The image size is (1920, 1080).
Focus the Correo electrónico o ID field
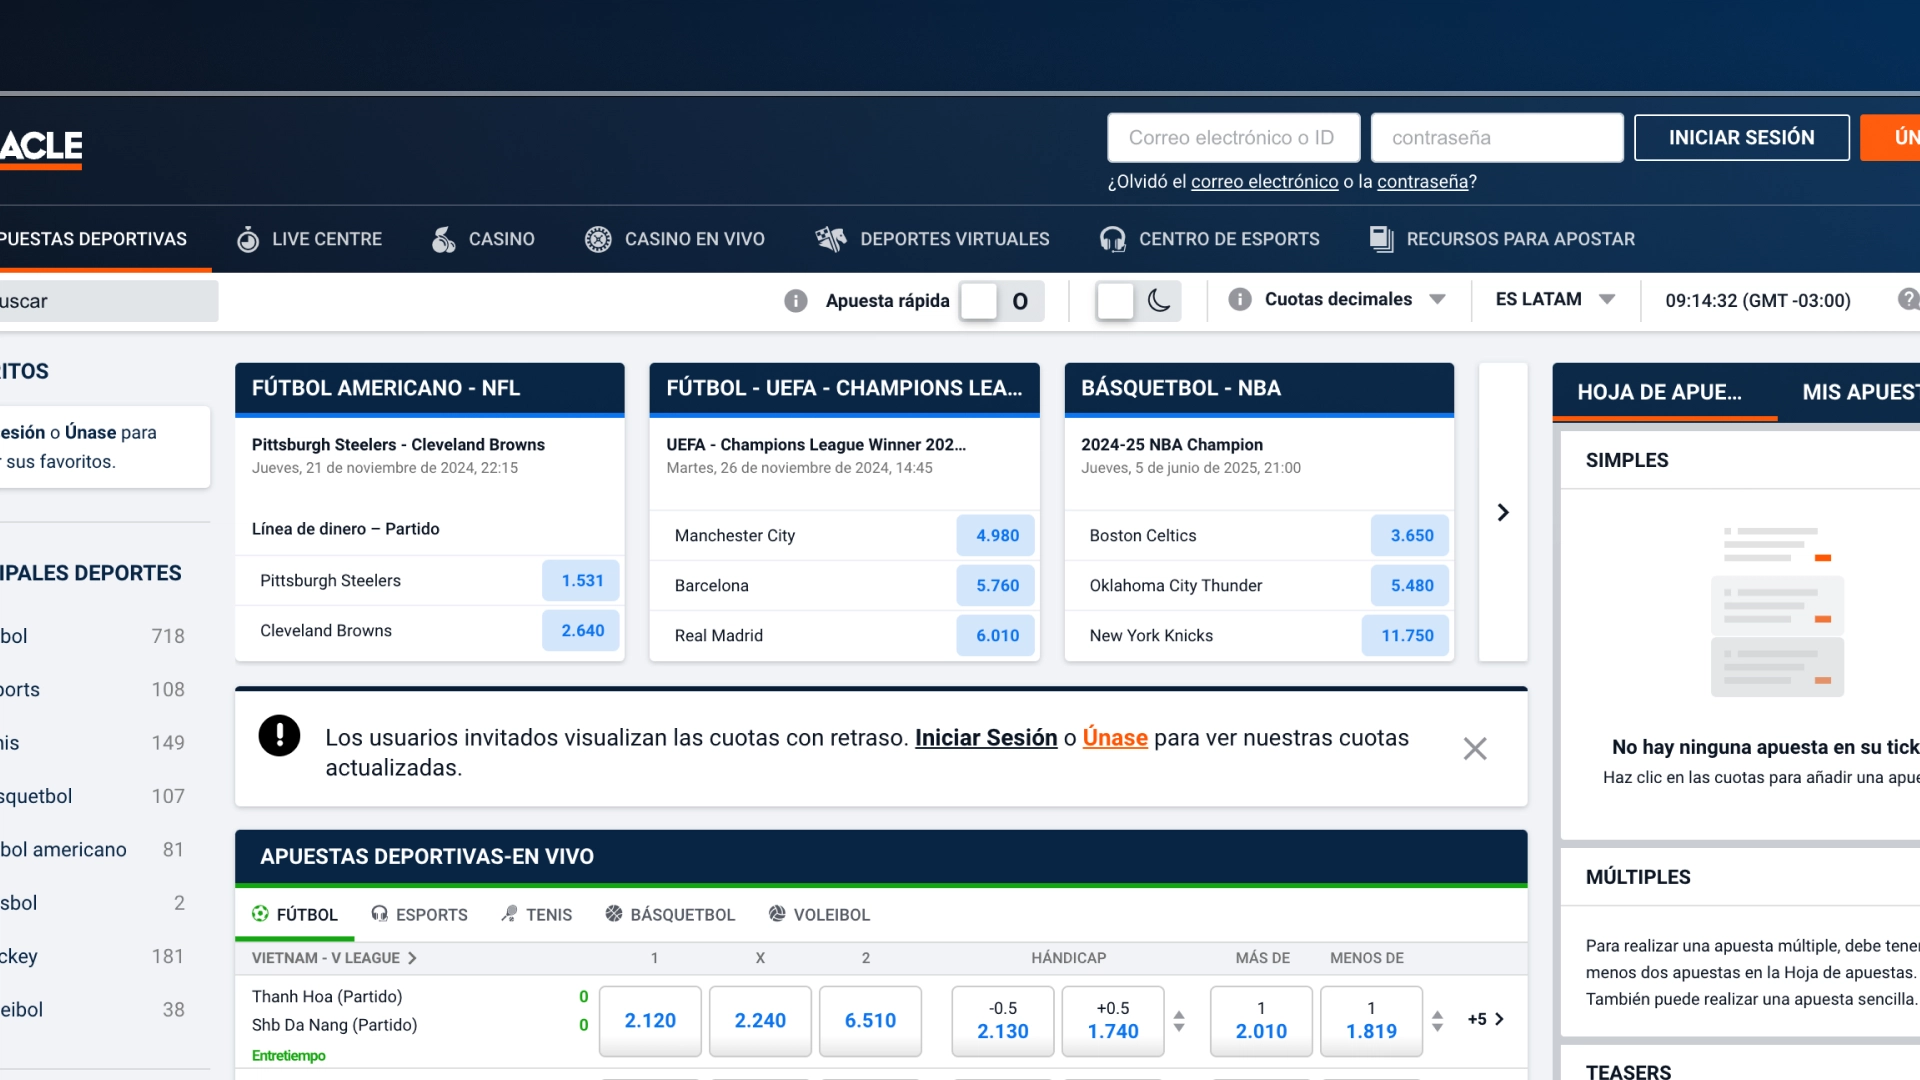point(1234,137)
